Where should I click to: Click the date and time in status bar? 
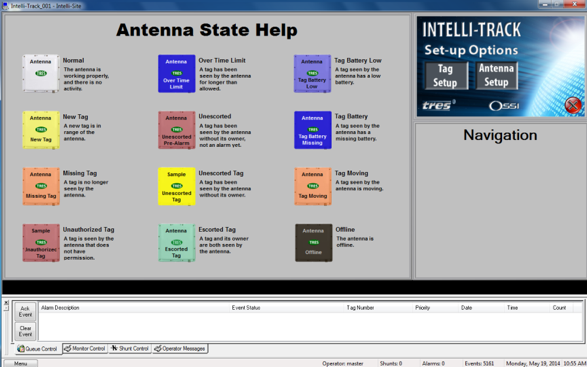click(545, 363)
